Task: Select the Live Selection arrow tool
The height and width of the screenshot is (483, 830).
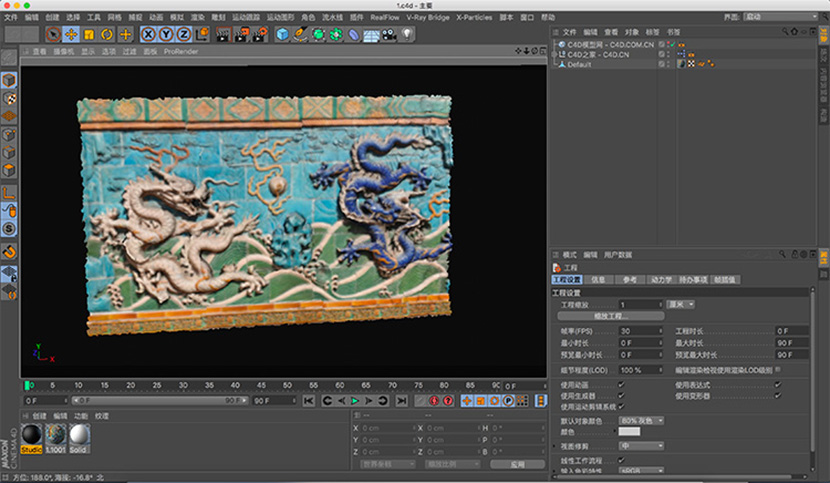Action: point(53,34)
